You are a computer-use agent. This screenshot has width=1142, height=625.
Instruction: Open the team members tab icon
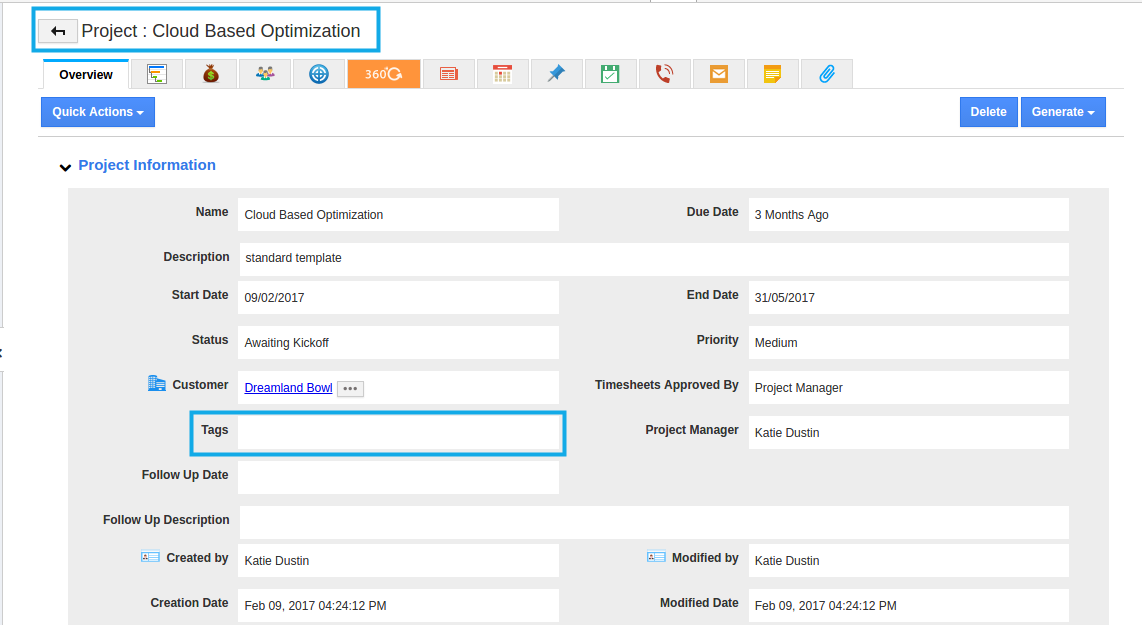pyautogui.click(x=265, y=74)
